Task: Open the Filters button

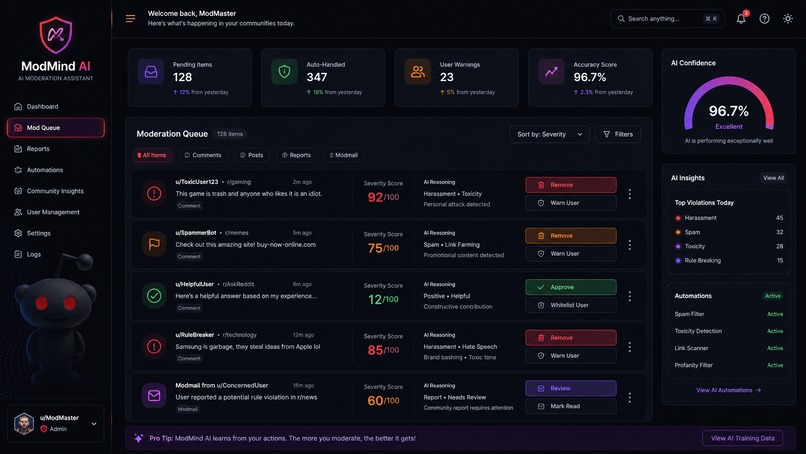Action: pyautogui.click(x=618, y=134)
